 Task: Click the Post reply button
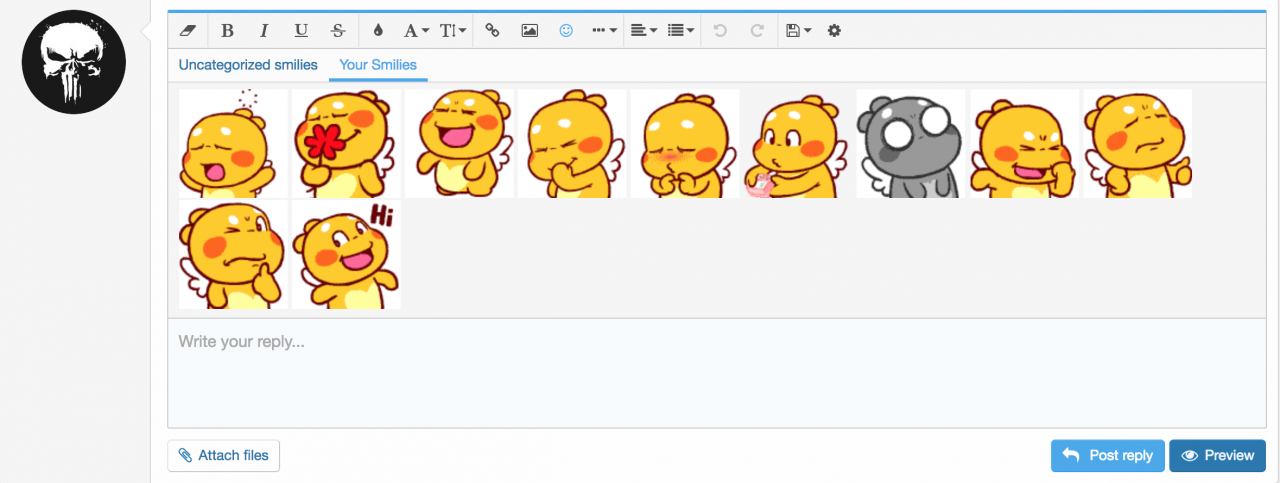tap(1108, 455)
